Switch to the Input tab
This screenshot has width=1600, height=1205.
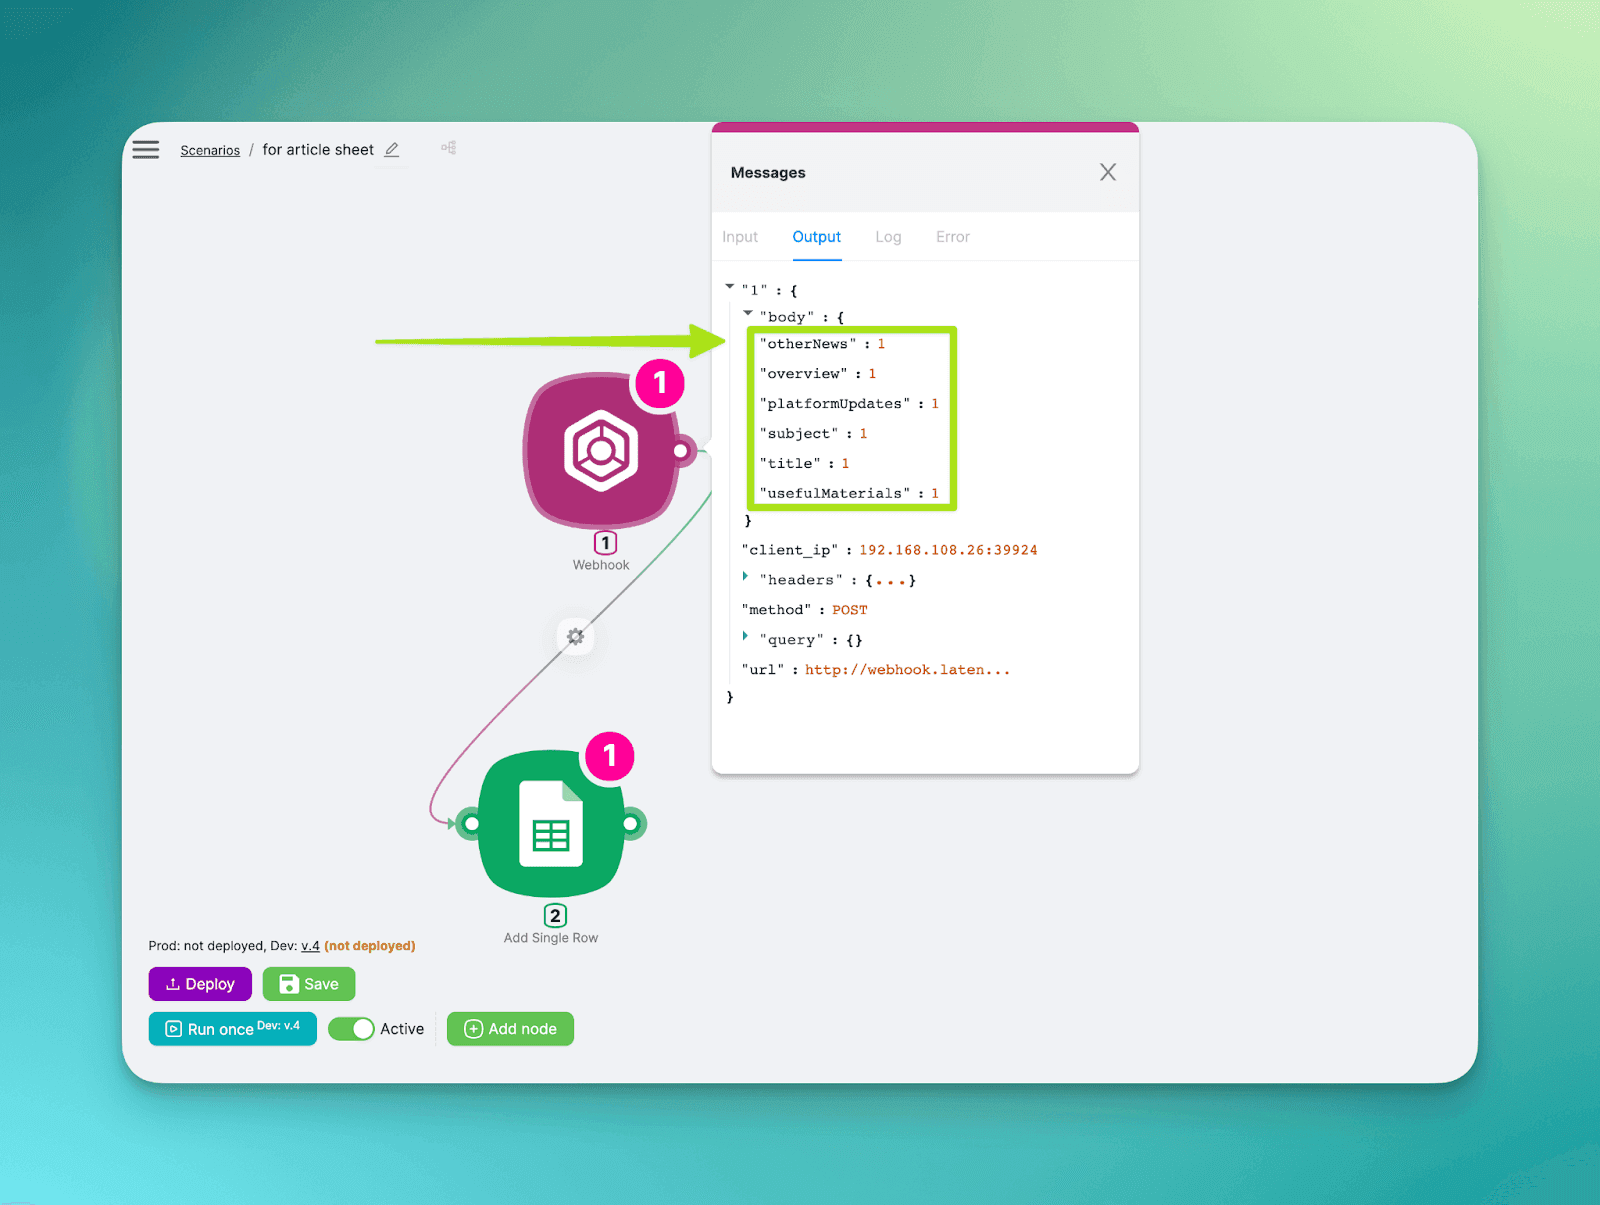tap(740, 237)
